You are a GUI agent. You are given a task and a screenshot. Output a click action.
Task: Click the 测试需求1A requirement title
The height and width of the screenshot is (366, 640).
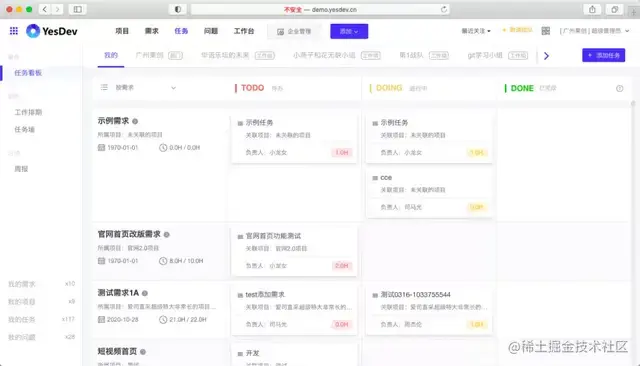pos(118,293)
